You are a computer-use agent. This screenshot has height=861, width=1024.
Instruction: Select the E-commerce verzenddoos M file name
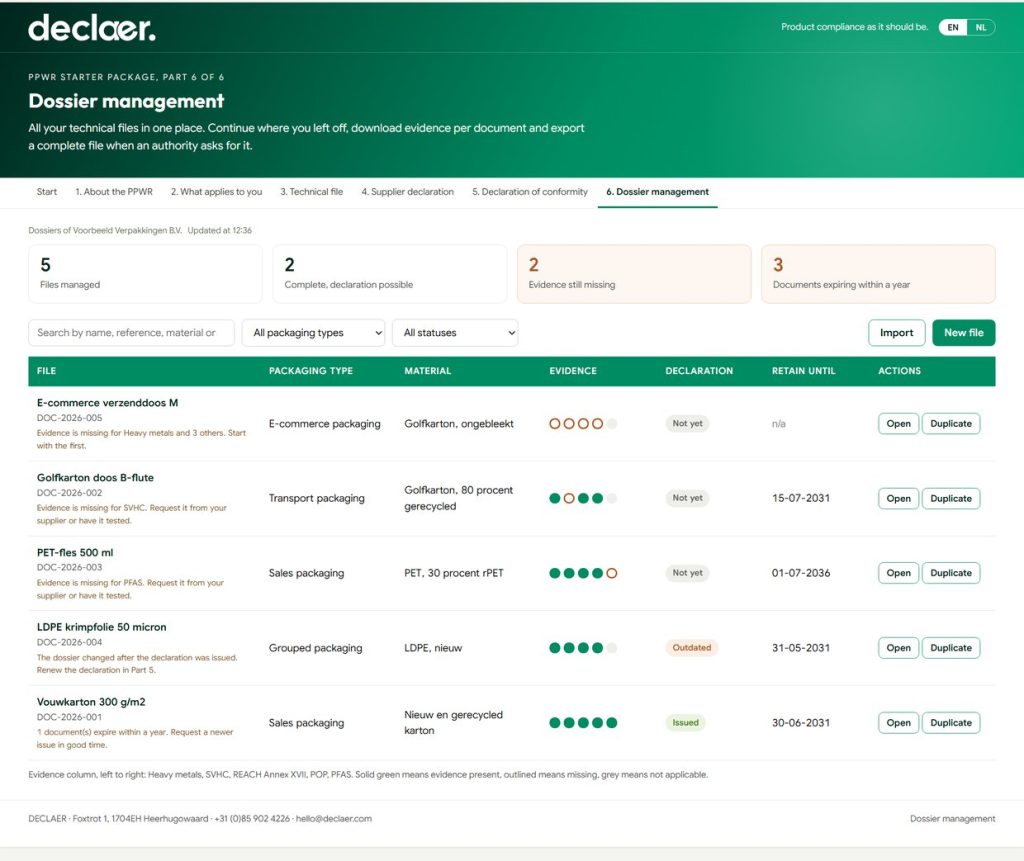coord(107,403)
